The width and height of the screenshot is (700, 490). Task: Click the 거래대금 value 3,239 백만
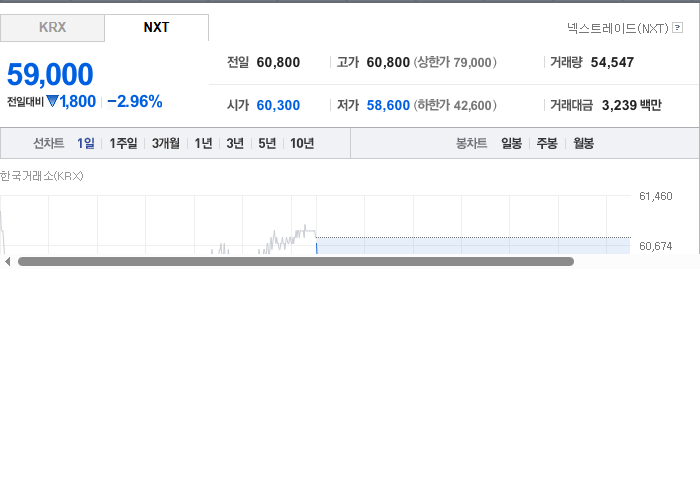pyautogui.click(x=632, y=105)
